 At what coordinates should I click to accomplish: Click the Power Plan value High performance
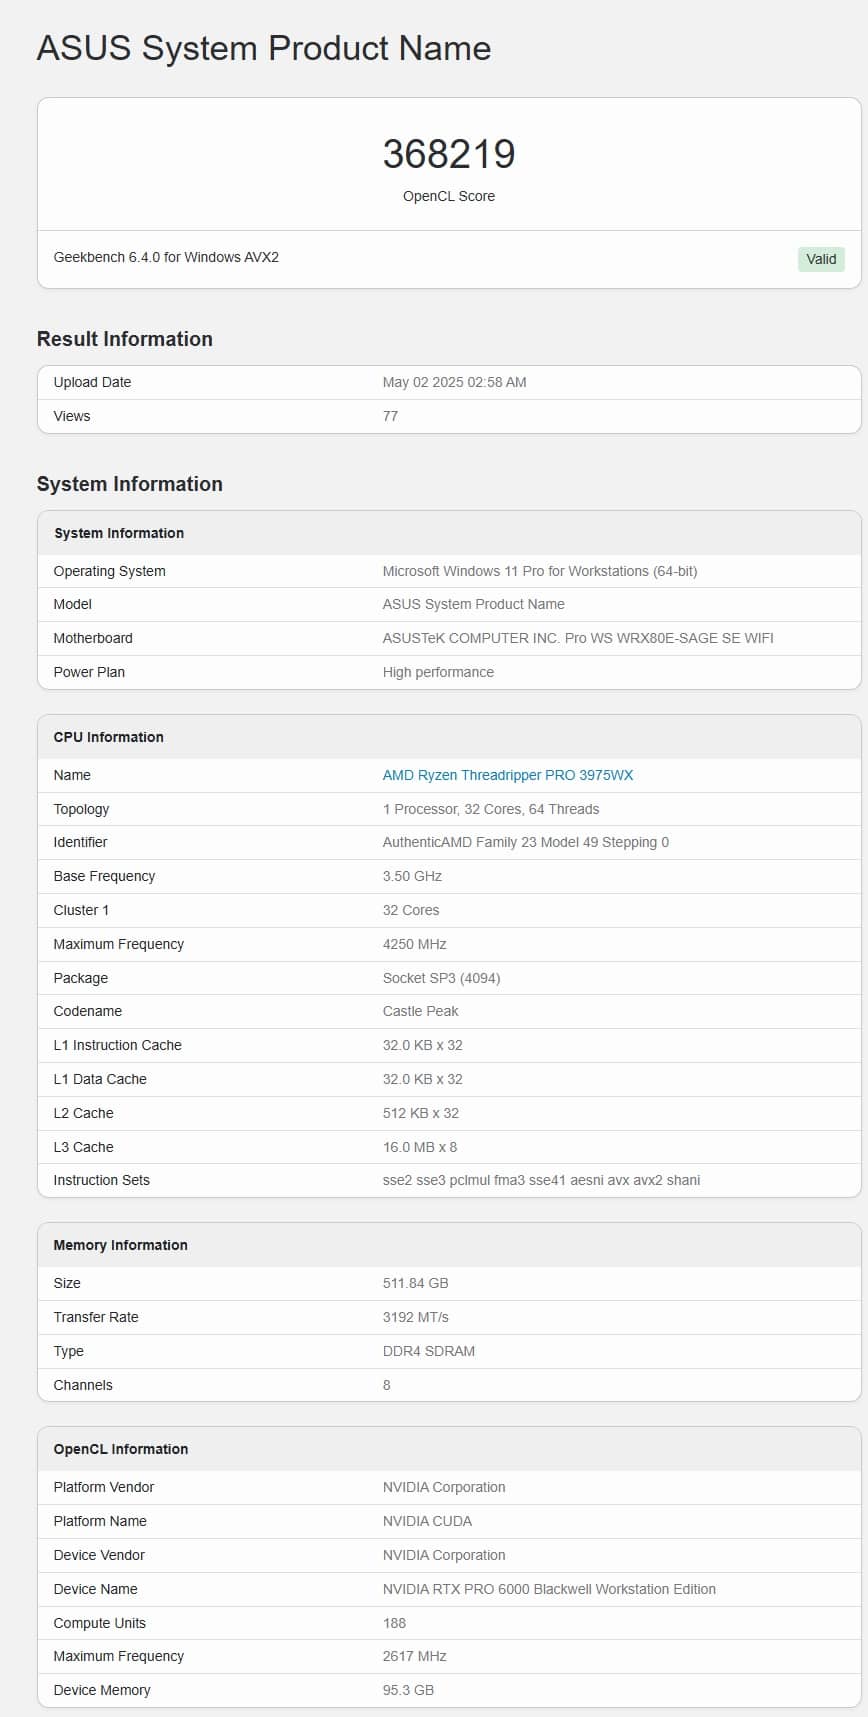click(x=438, y=672)
